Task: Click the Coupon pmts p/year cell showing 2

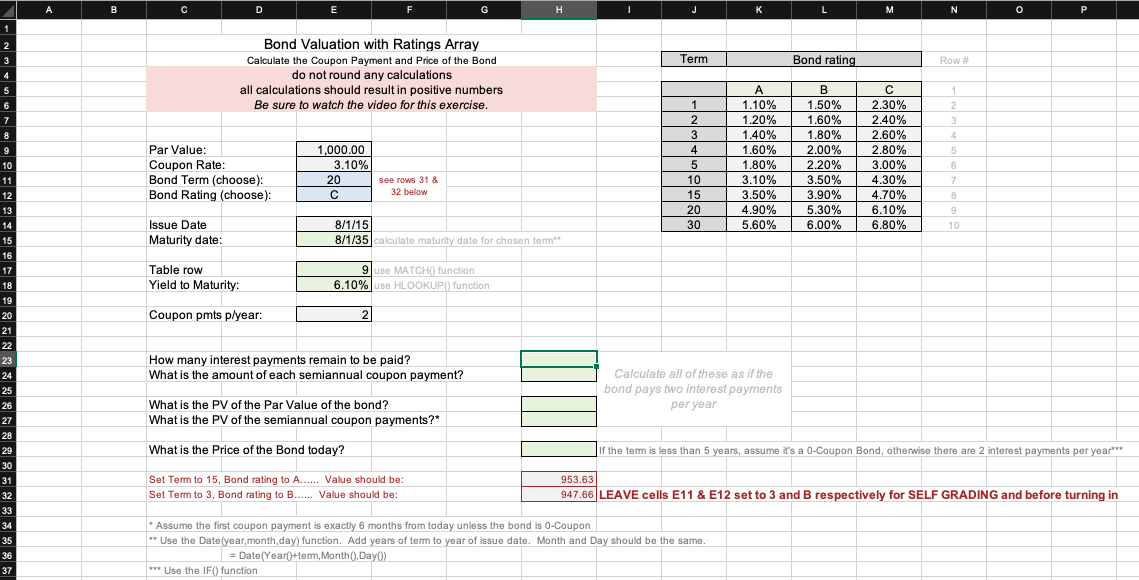Action: 332,314
